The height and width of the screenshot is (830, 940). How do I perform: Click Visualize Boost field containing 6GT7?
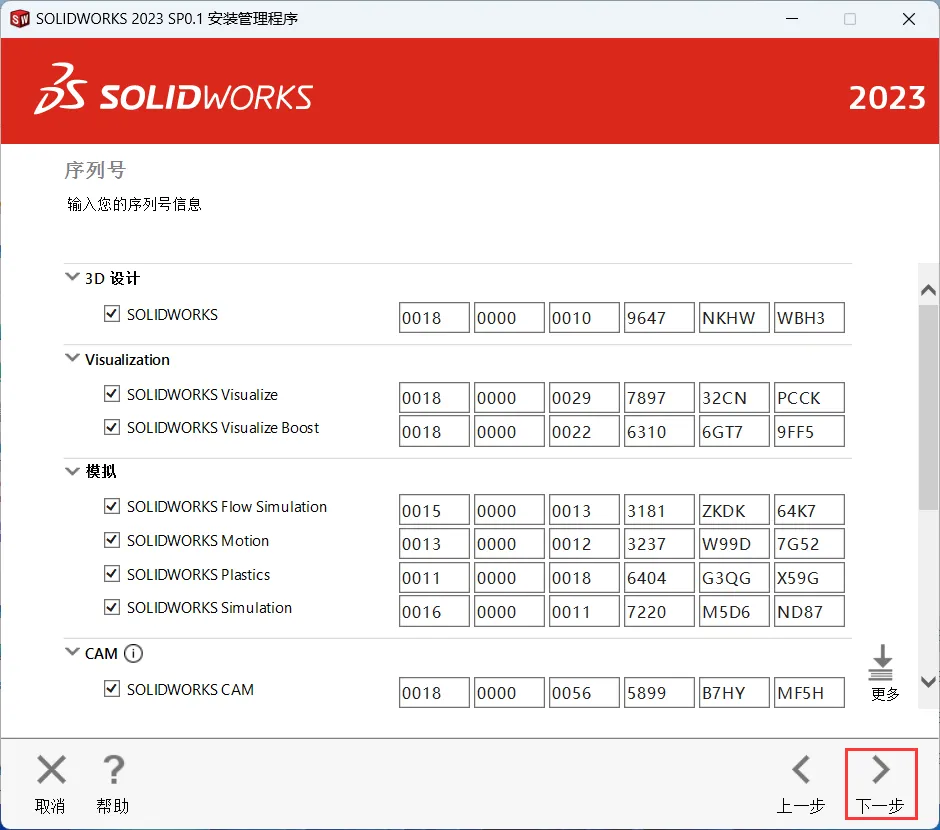734,431
